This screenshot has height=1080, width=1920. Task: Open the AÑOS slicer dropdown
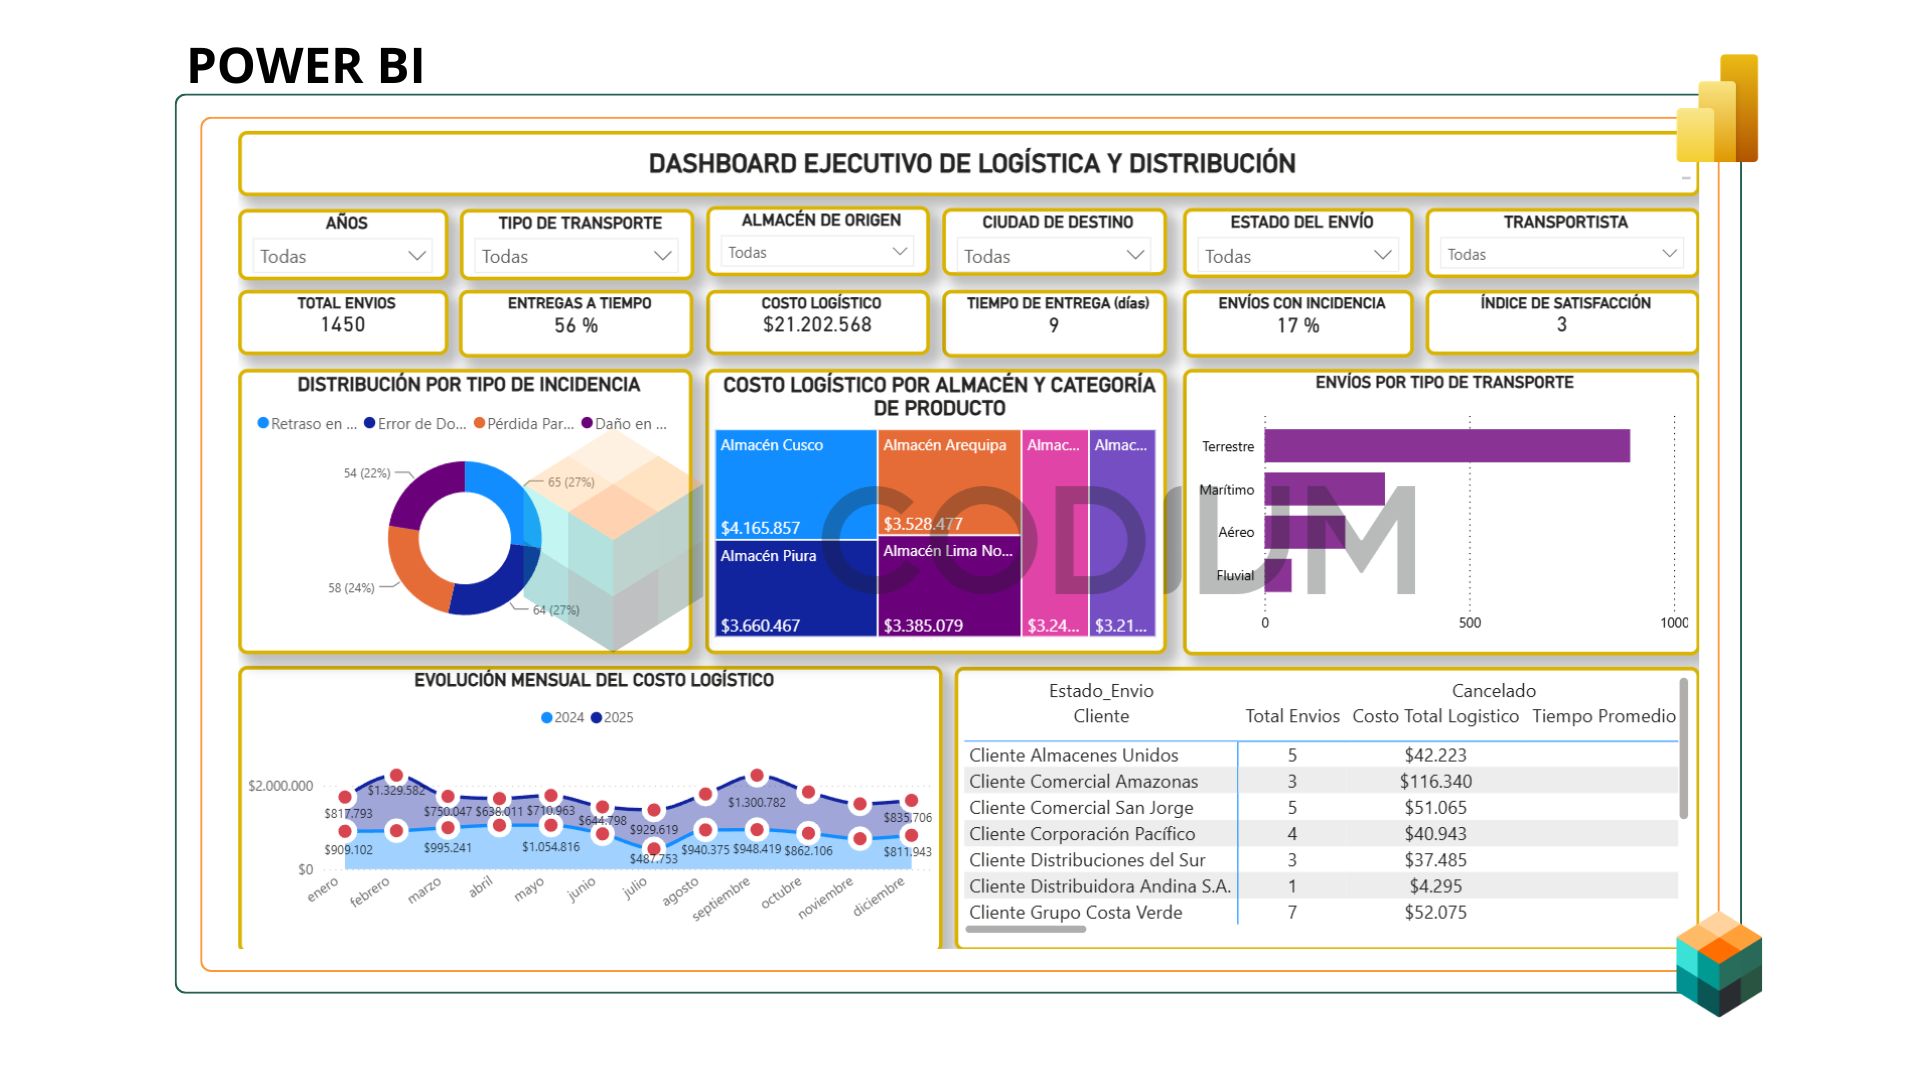tap(343, 257)
